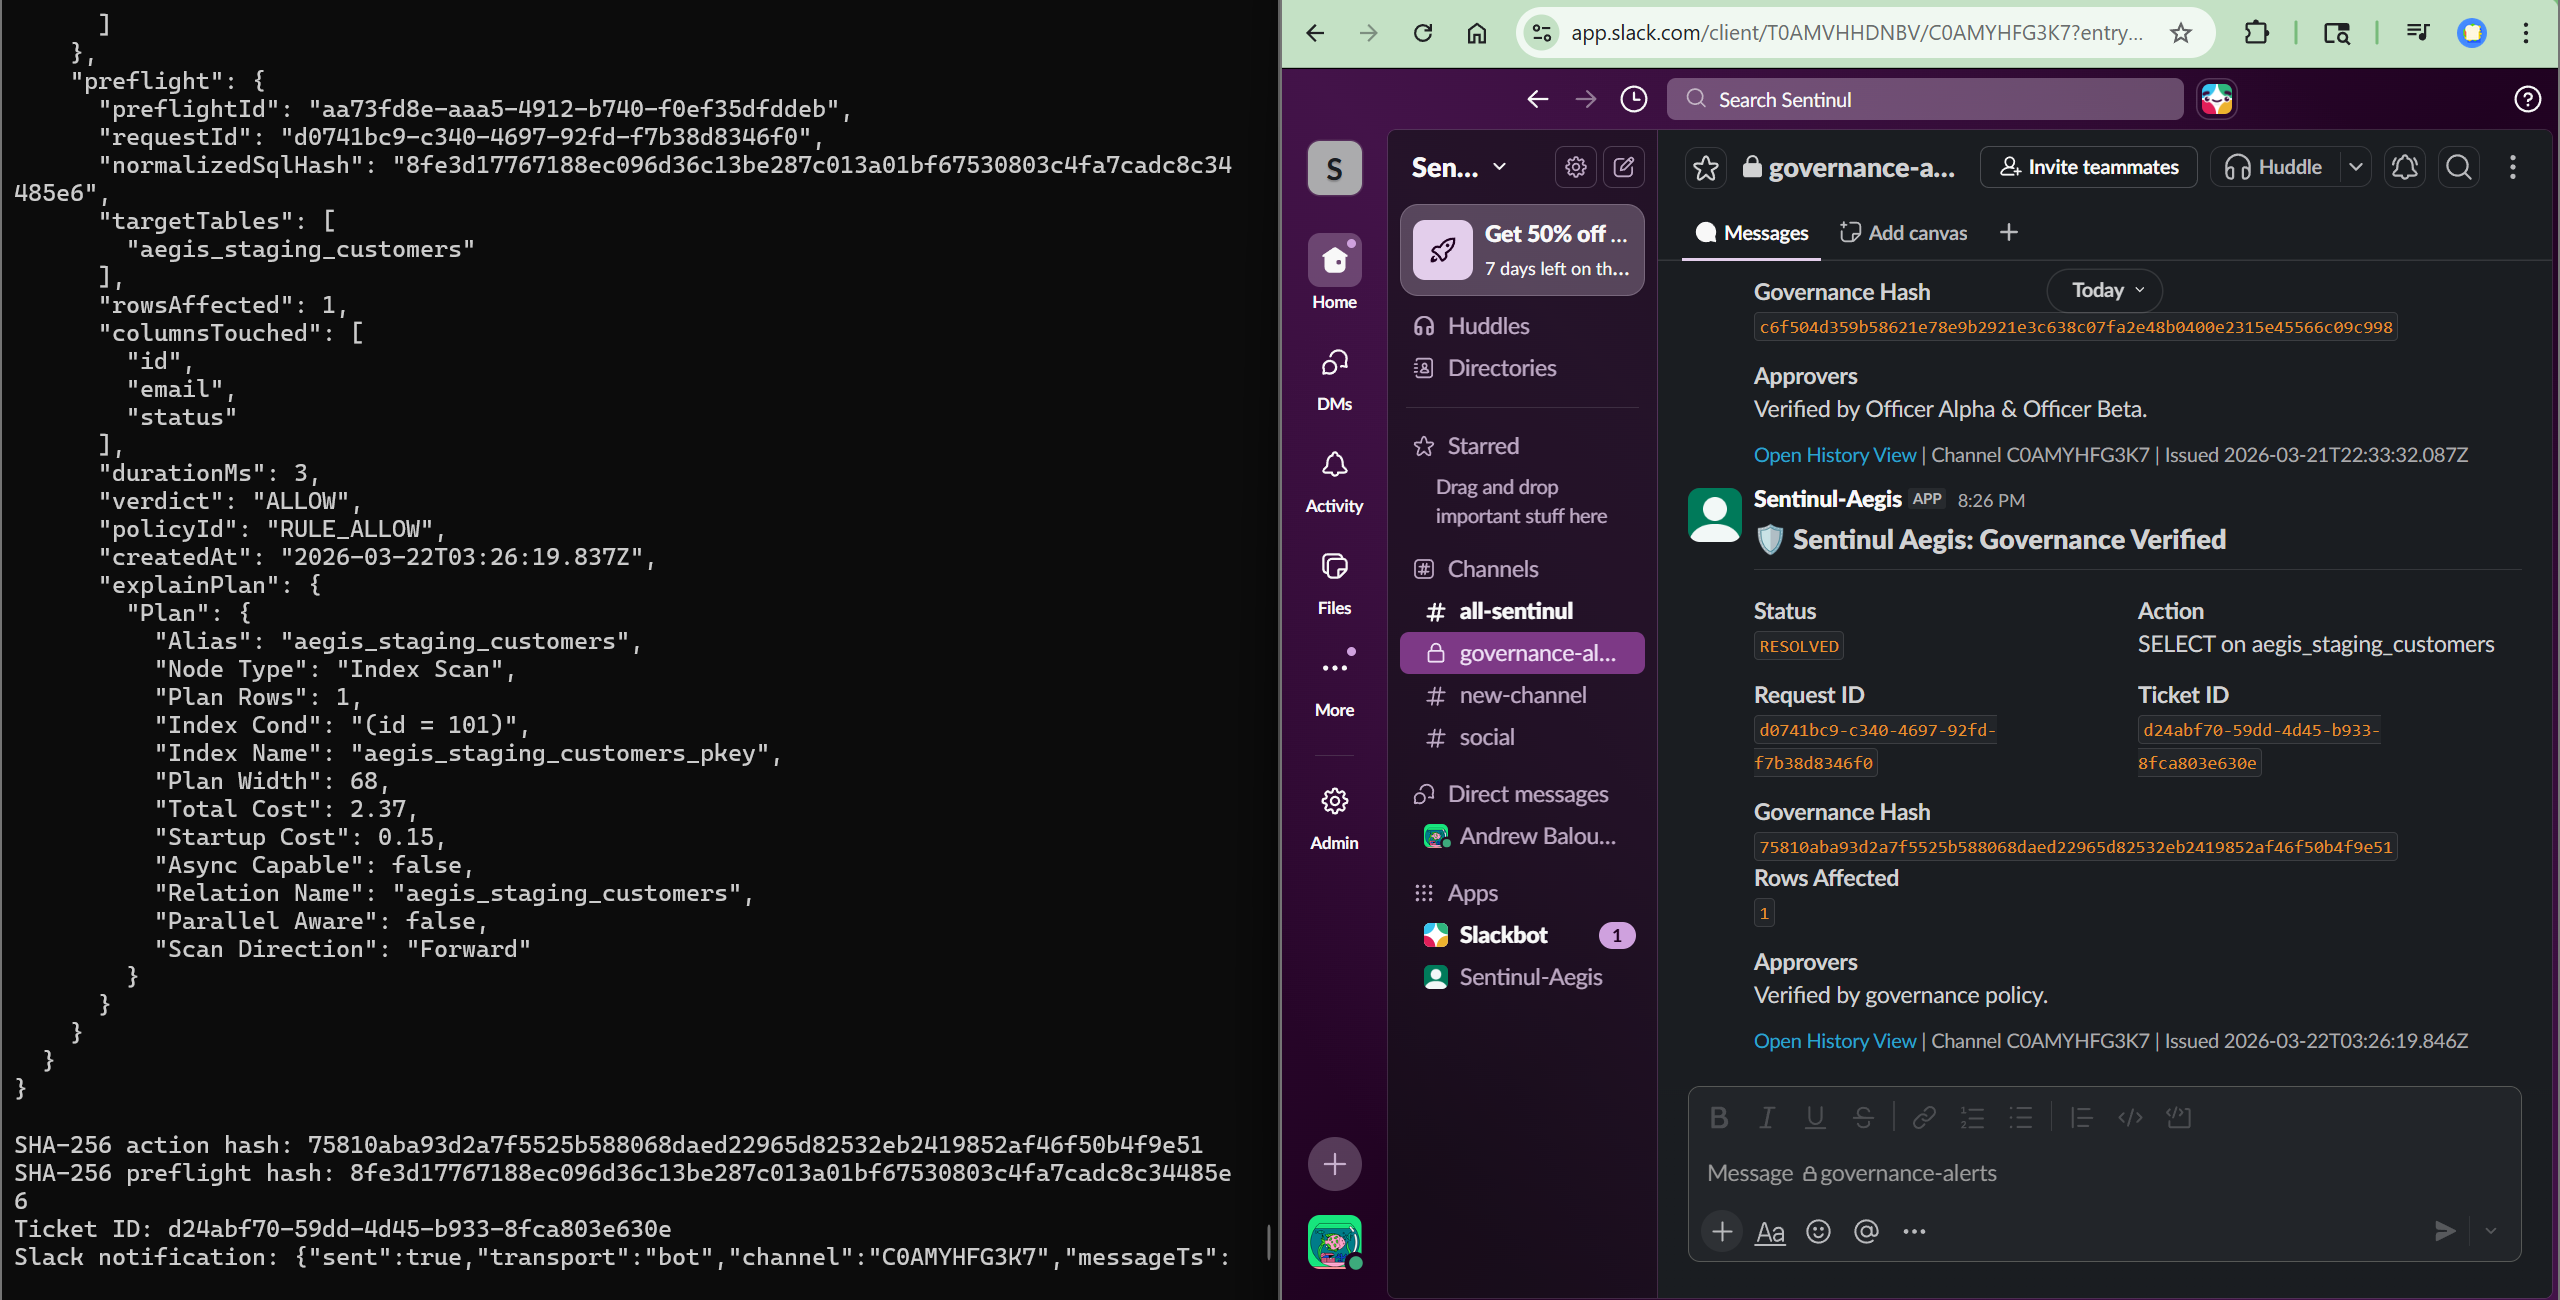This screenshot has height=1300, width=2560.
Task: Click the bold formatting icon in composer
Action: (1718, 1117)
